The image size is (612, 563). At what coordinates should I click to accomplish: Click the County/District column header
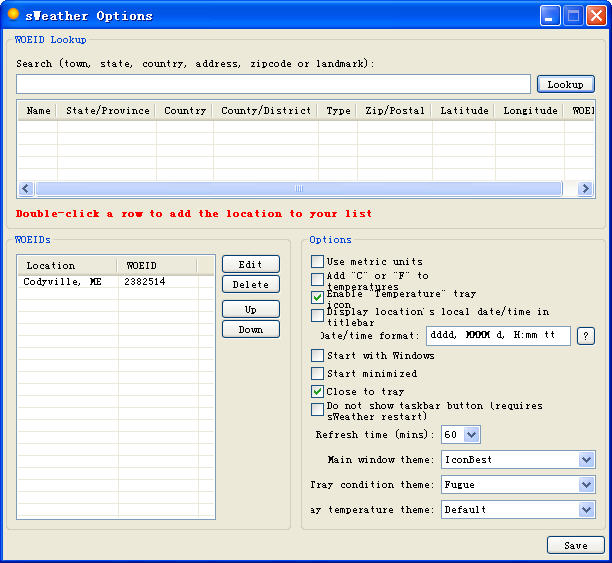pos(265,111)
